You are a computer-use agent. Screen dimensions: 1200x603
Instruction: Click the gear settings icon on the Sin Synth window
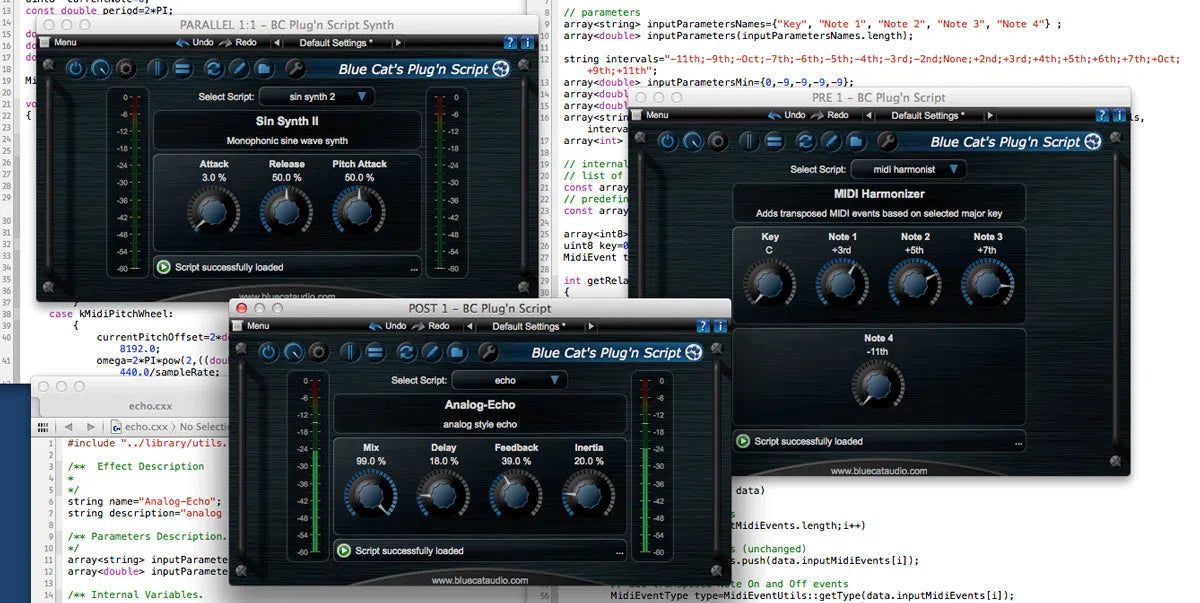coord(124,68)
